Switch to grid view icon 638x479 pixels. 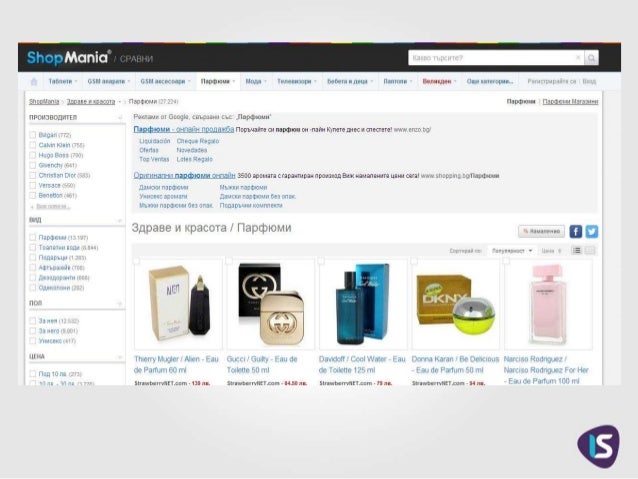pos(590,250)
